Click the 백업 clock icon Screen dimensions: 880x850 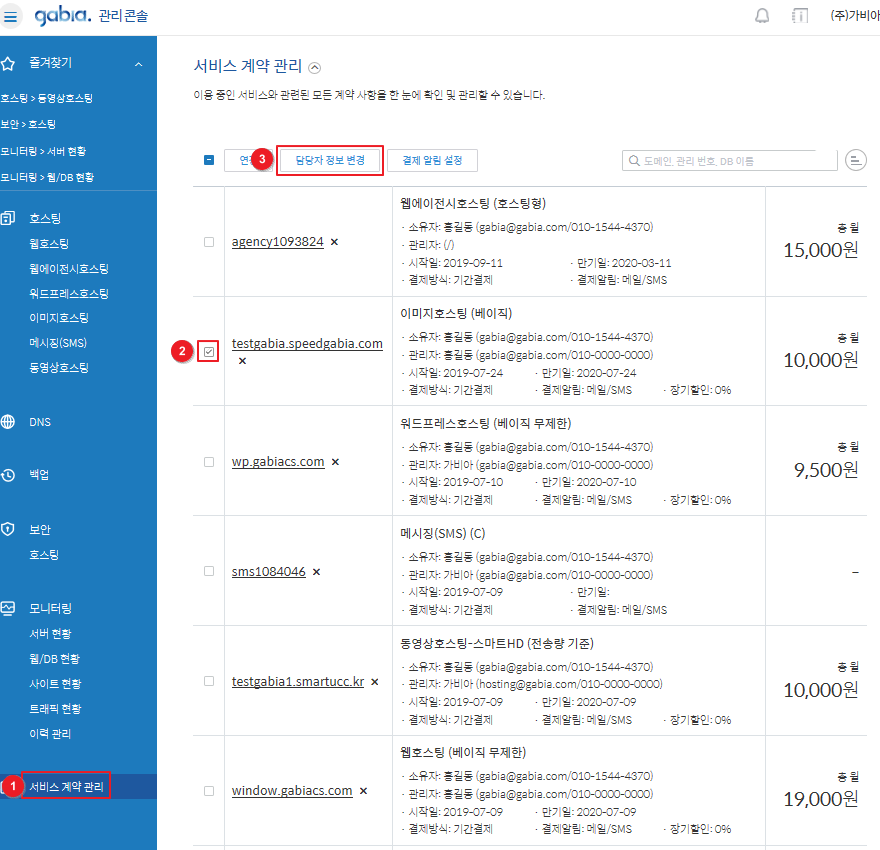coord(8,475)
